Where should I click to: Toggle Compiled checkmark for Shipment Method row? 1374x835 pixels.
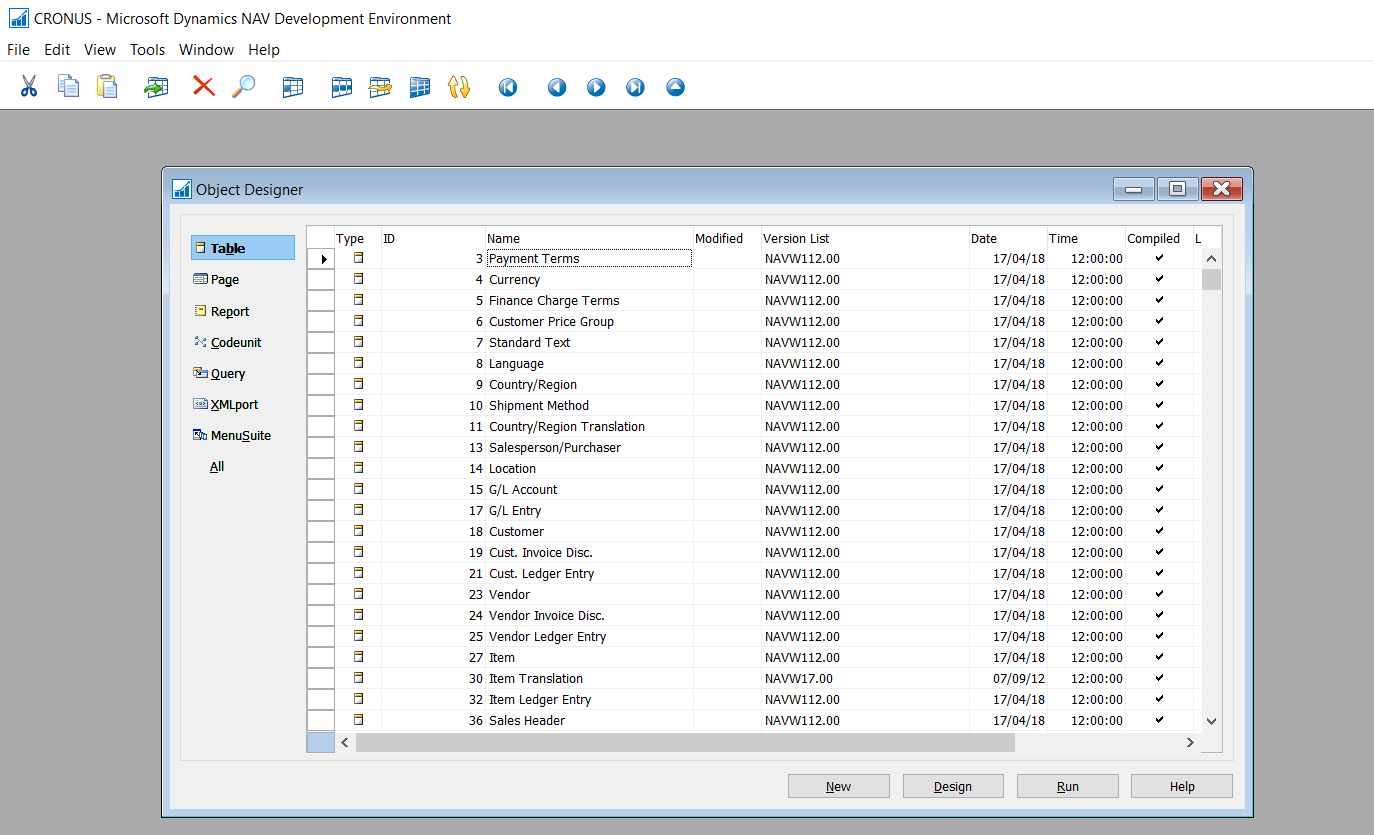(1159, 405)
